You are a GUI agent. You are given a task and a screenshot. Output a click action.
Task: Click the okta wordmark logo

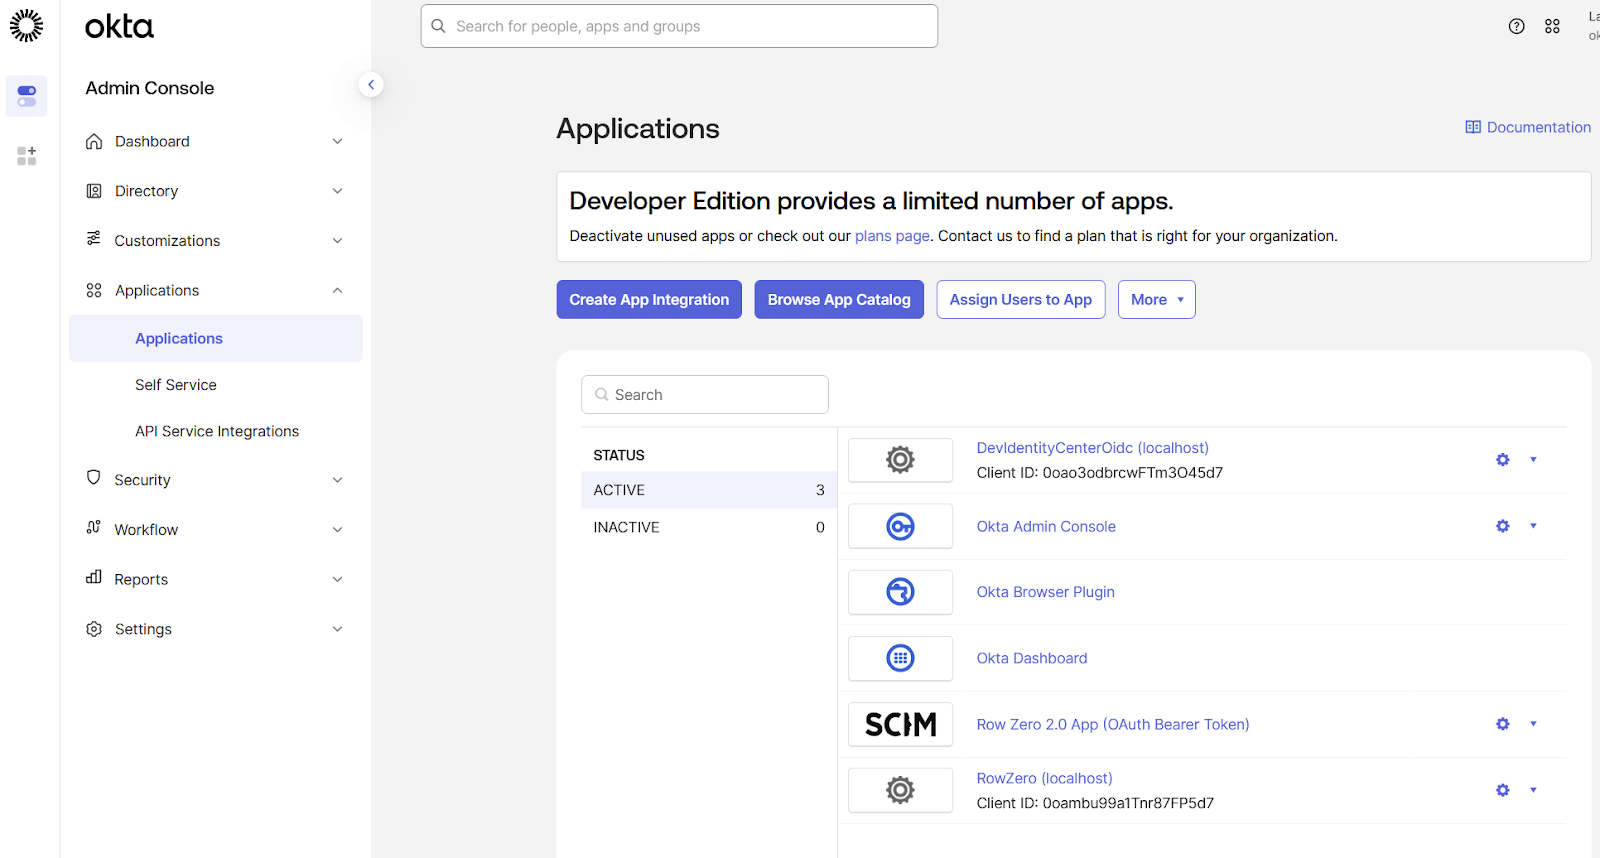[119, 26]
